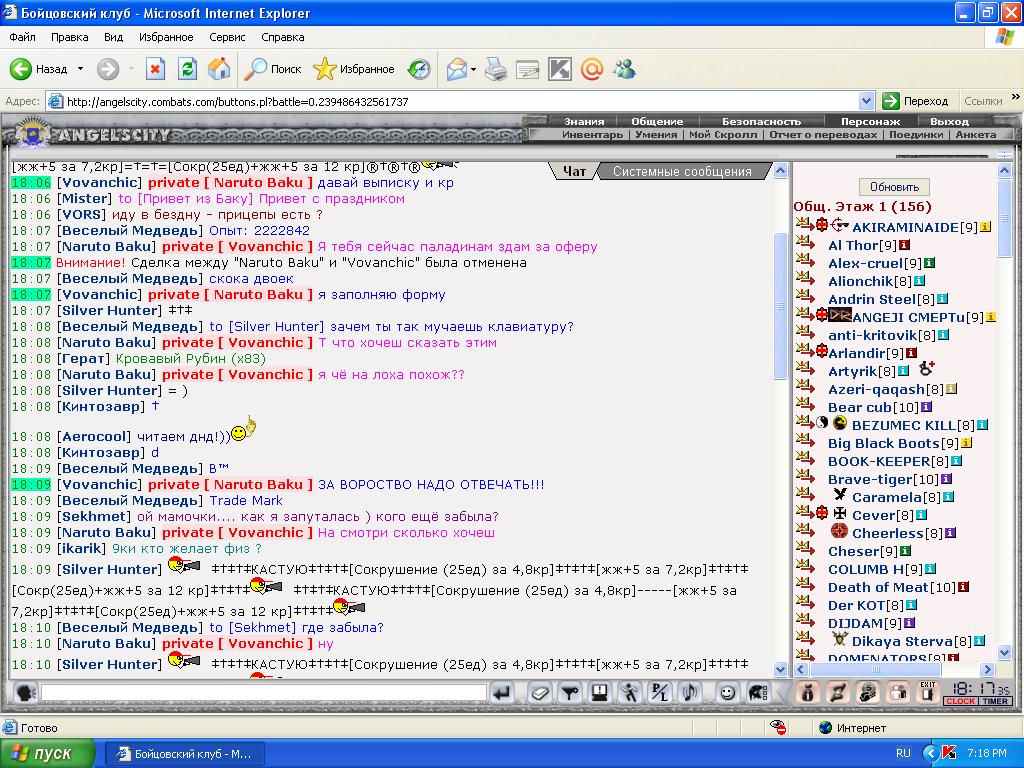Click the money bag icon in bottom bar
The height and width of the screenshot is (768, 1024).
pyautogui.click(x=808, y=692)
